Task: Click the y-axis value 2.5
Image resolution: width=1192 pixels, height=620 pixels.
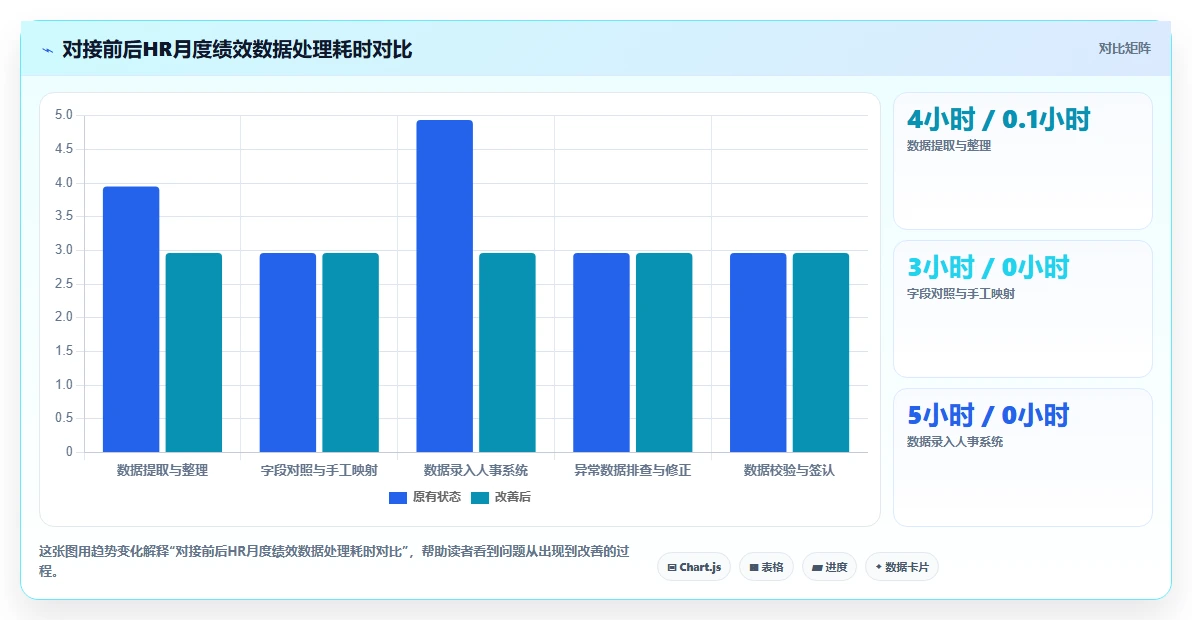Action: coord(64,284)
